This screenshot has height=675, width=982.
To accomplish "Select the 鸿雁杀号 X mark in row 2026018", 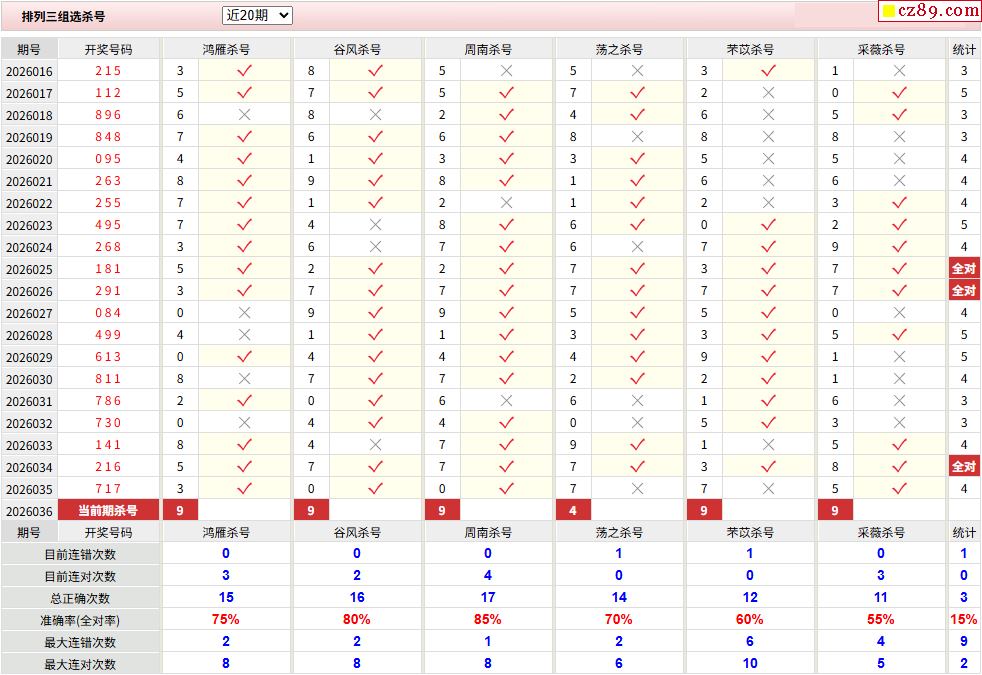I will pos(244,115).
